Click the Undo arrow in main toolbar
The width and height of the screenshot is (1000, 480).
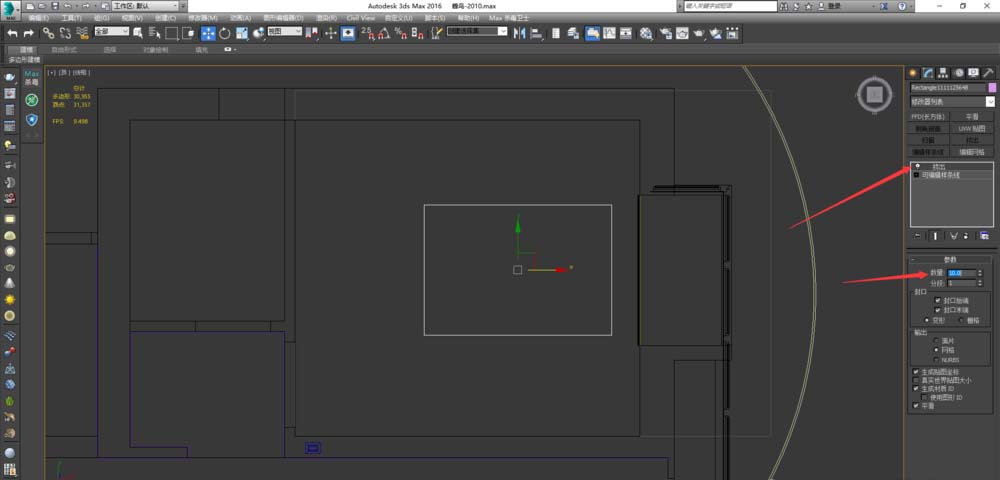[x=12, y=33]
